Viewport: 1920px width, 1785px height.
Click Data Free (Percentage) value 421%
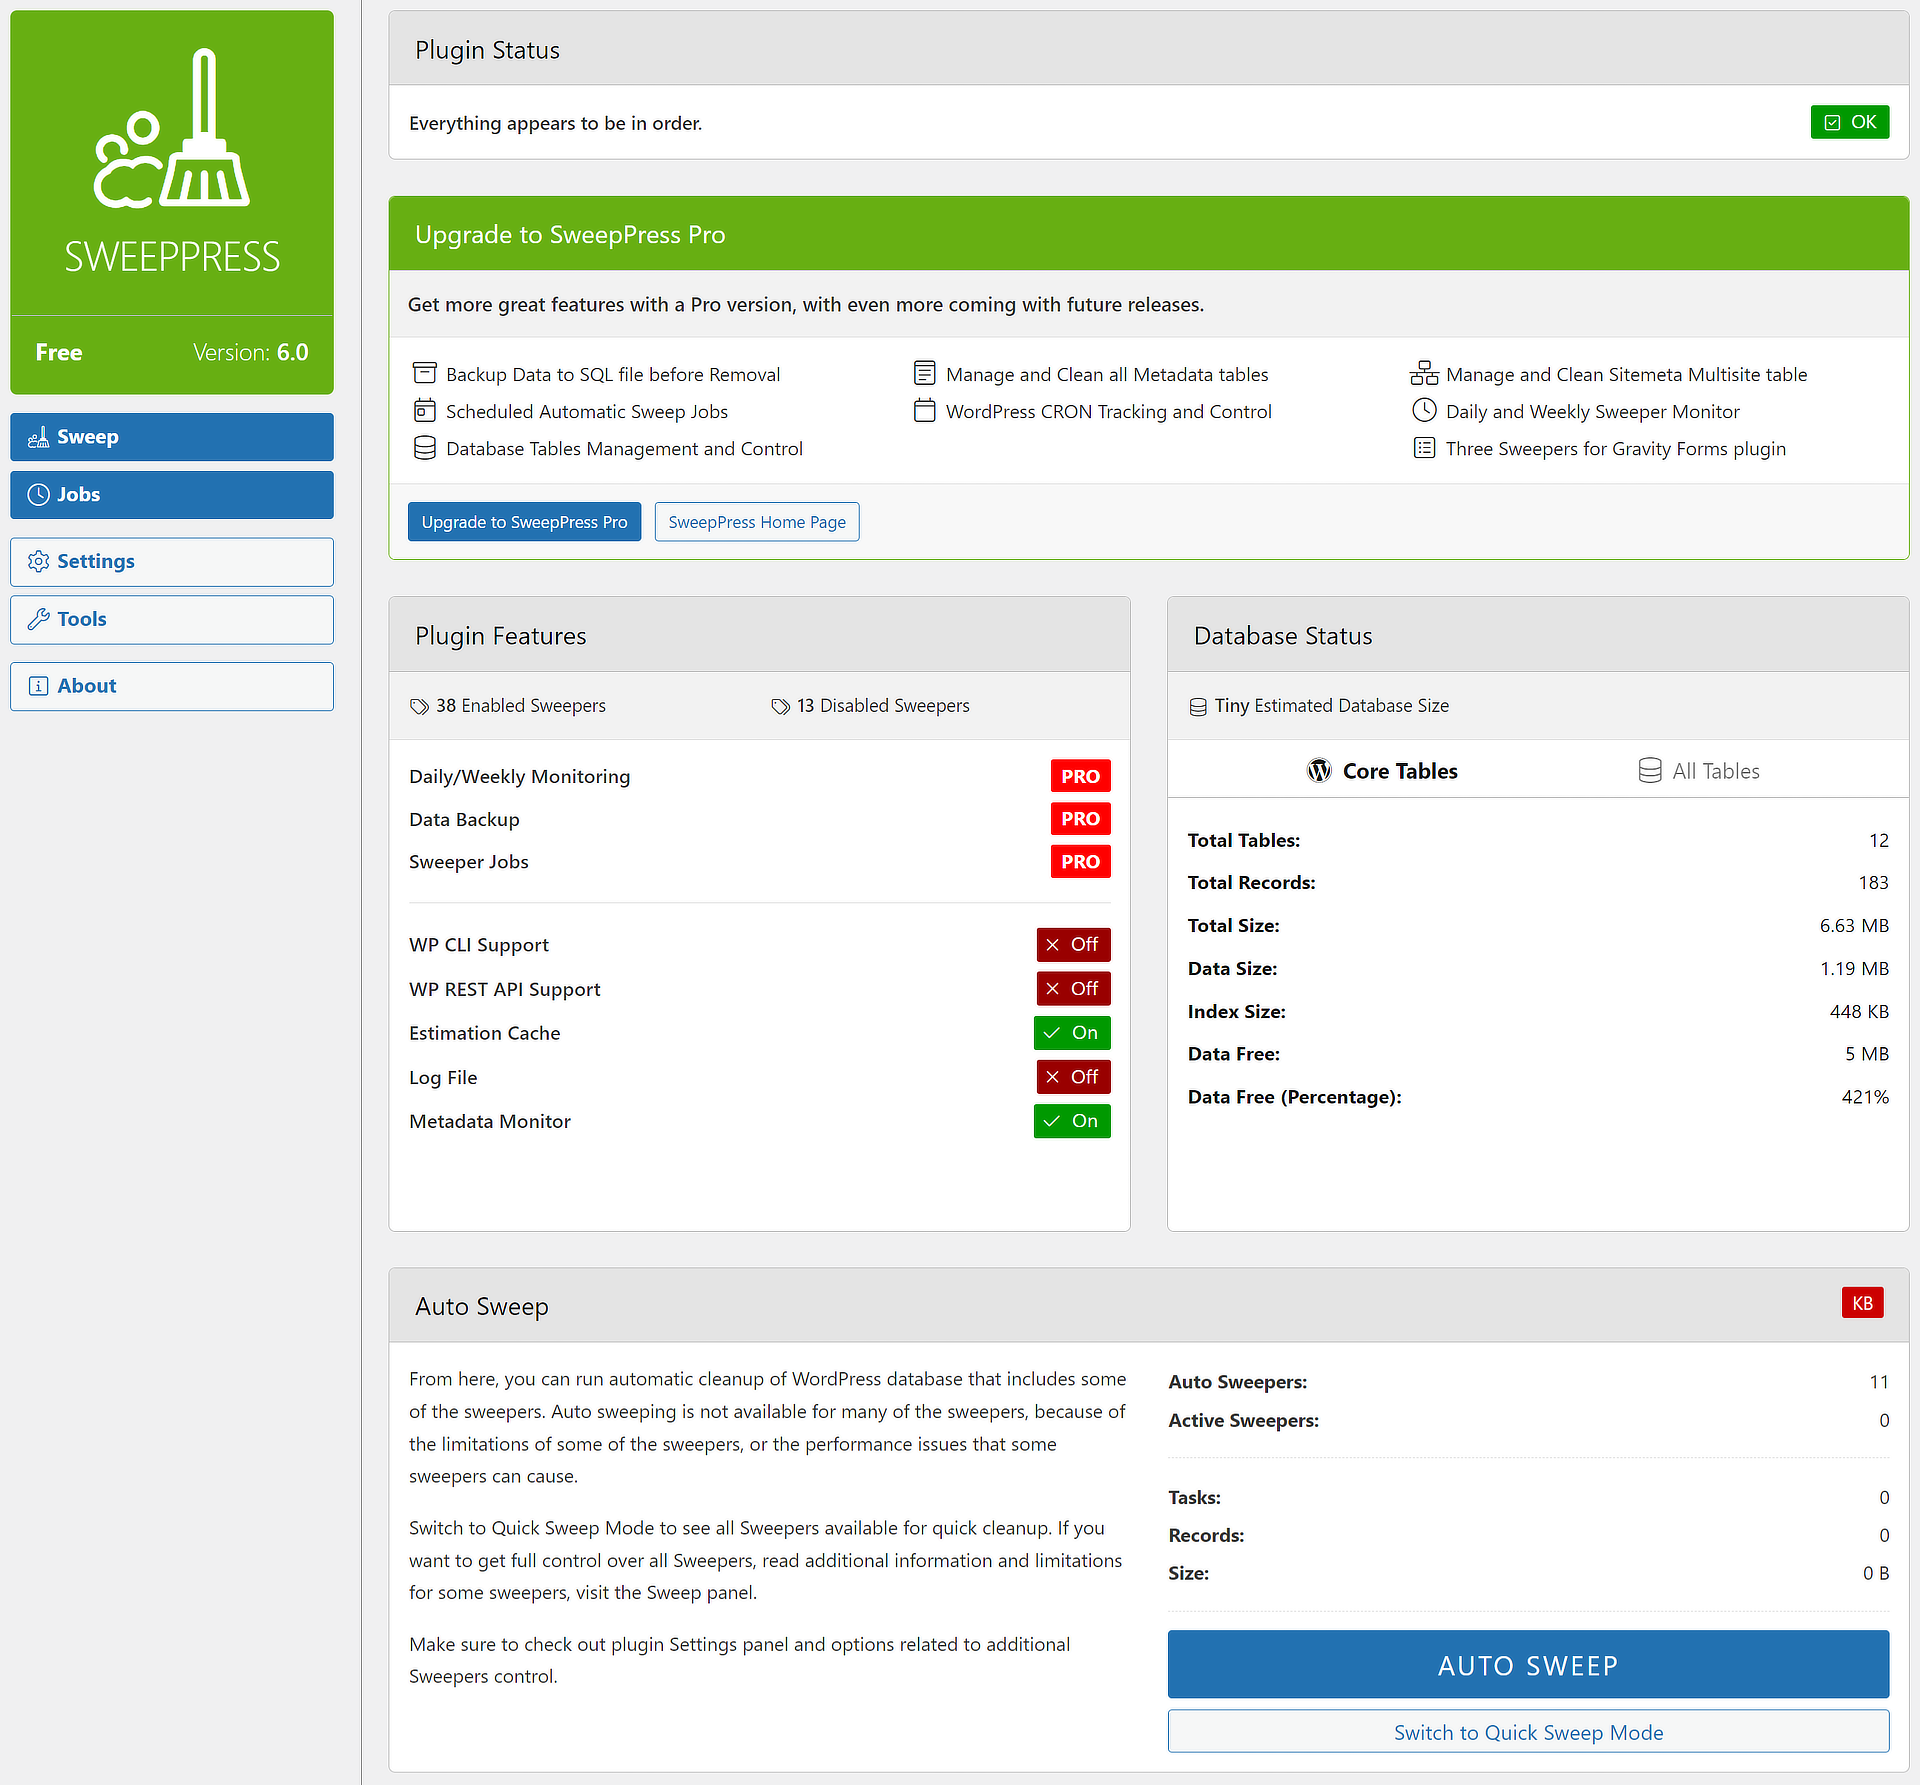point(1865,1097)
